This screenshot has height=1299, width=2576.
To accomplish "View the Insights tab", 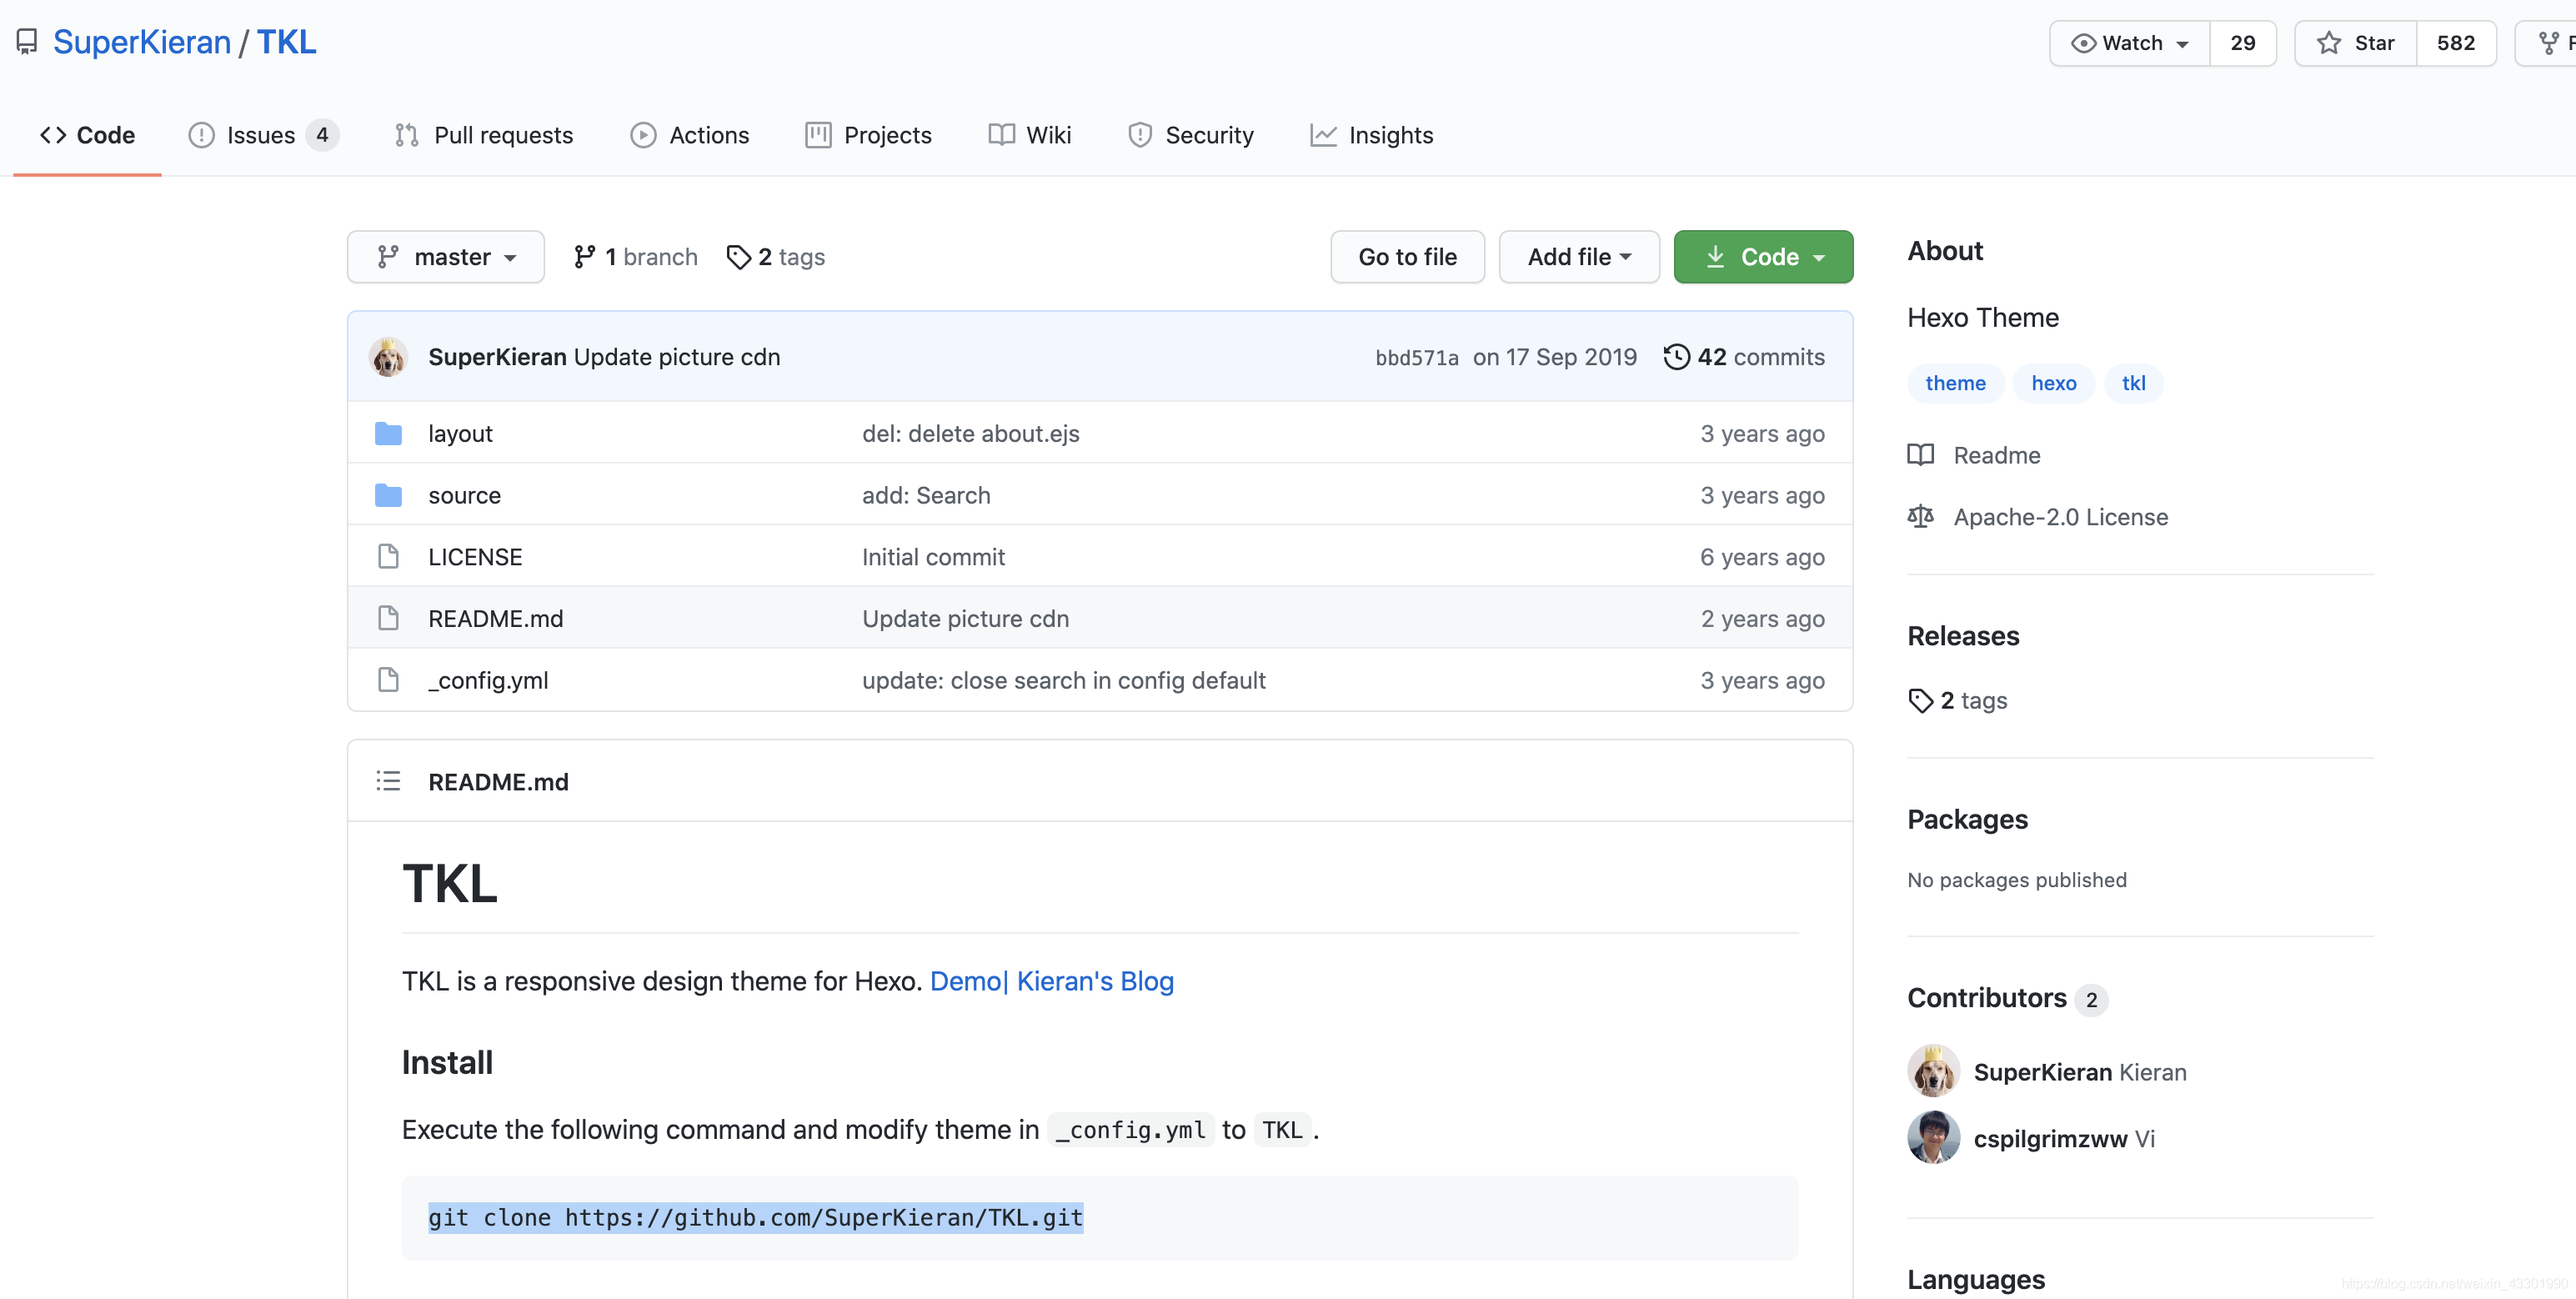I will [x=1371, y=135].
